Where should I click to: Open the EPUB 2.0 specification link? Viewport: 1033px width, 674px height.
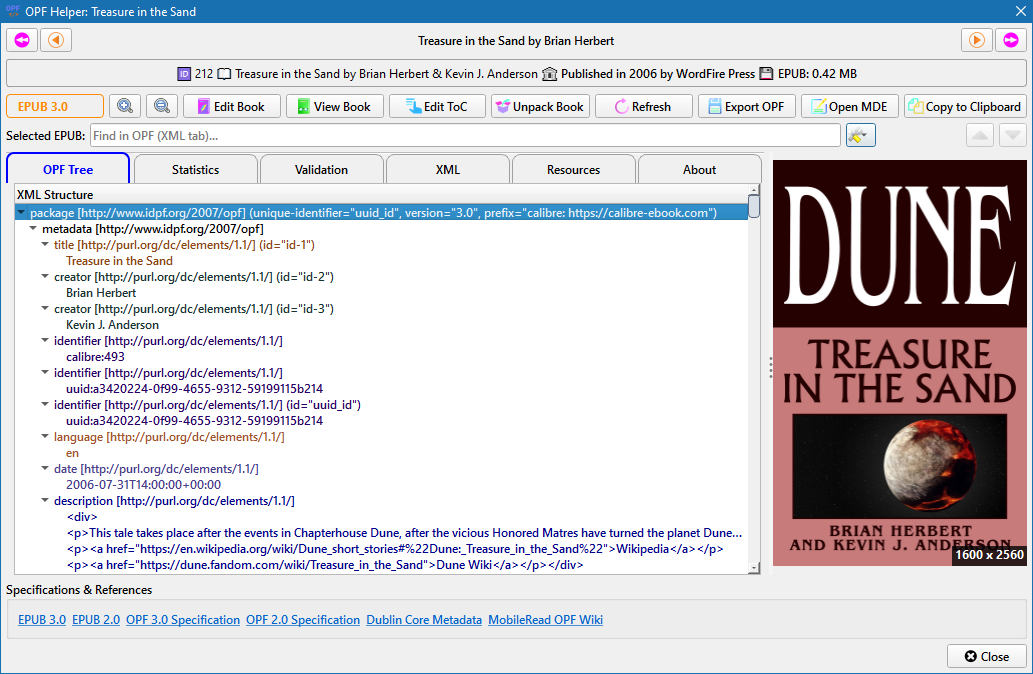pyautogui.click(x=96, y=619)
